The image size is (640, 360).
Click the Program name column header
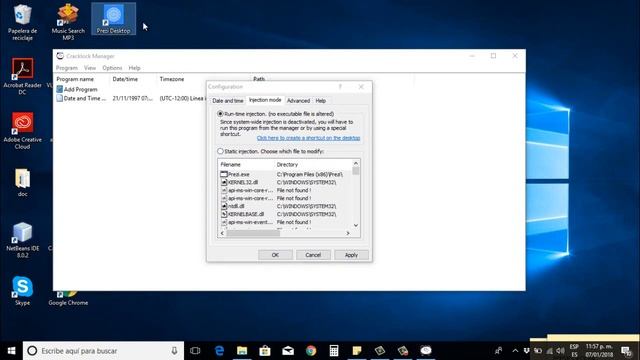coord(83,79)
